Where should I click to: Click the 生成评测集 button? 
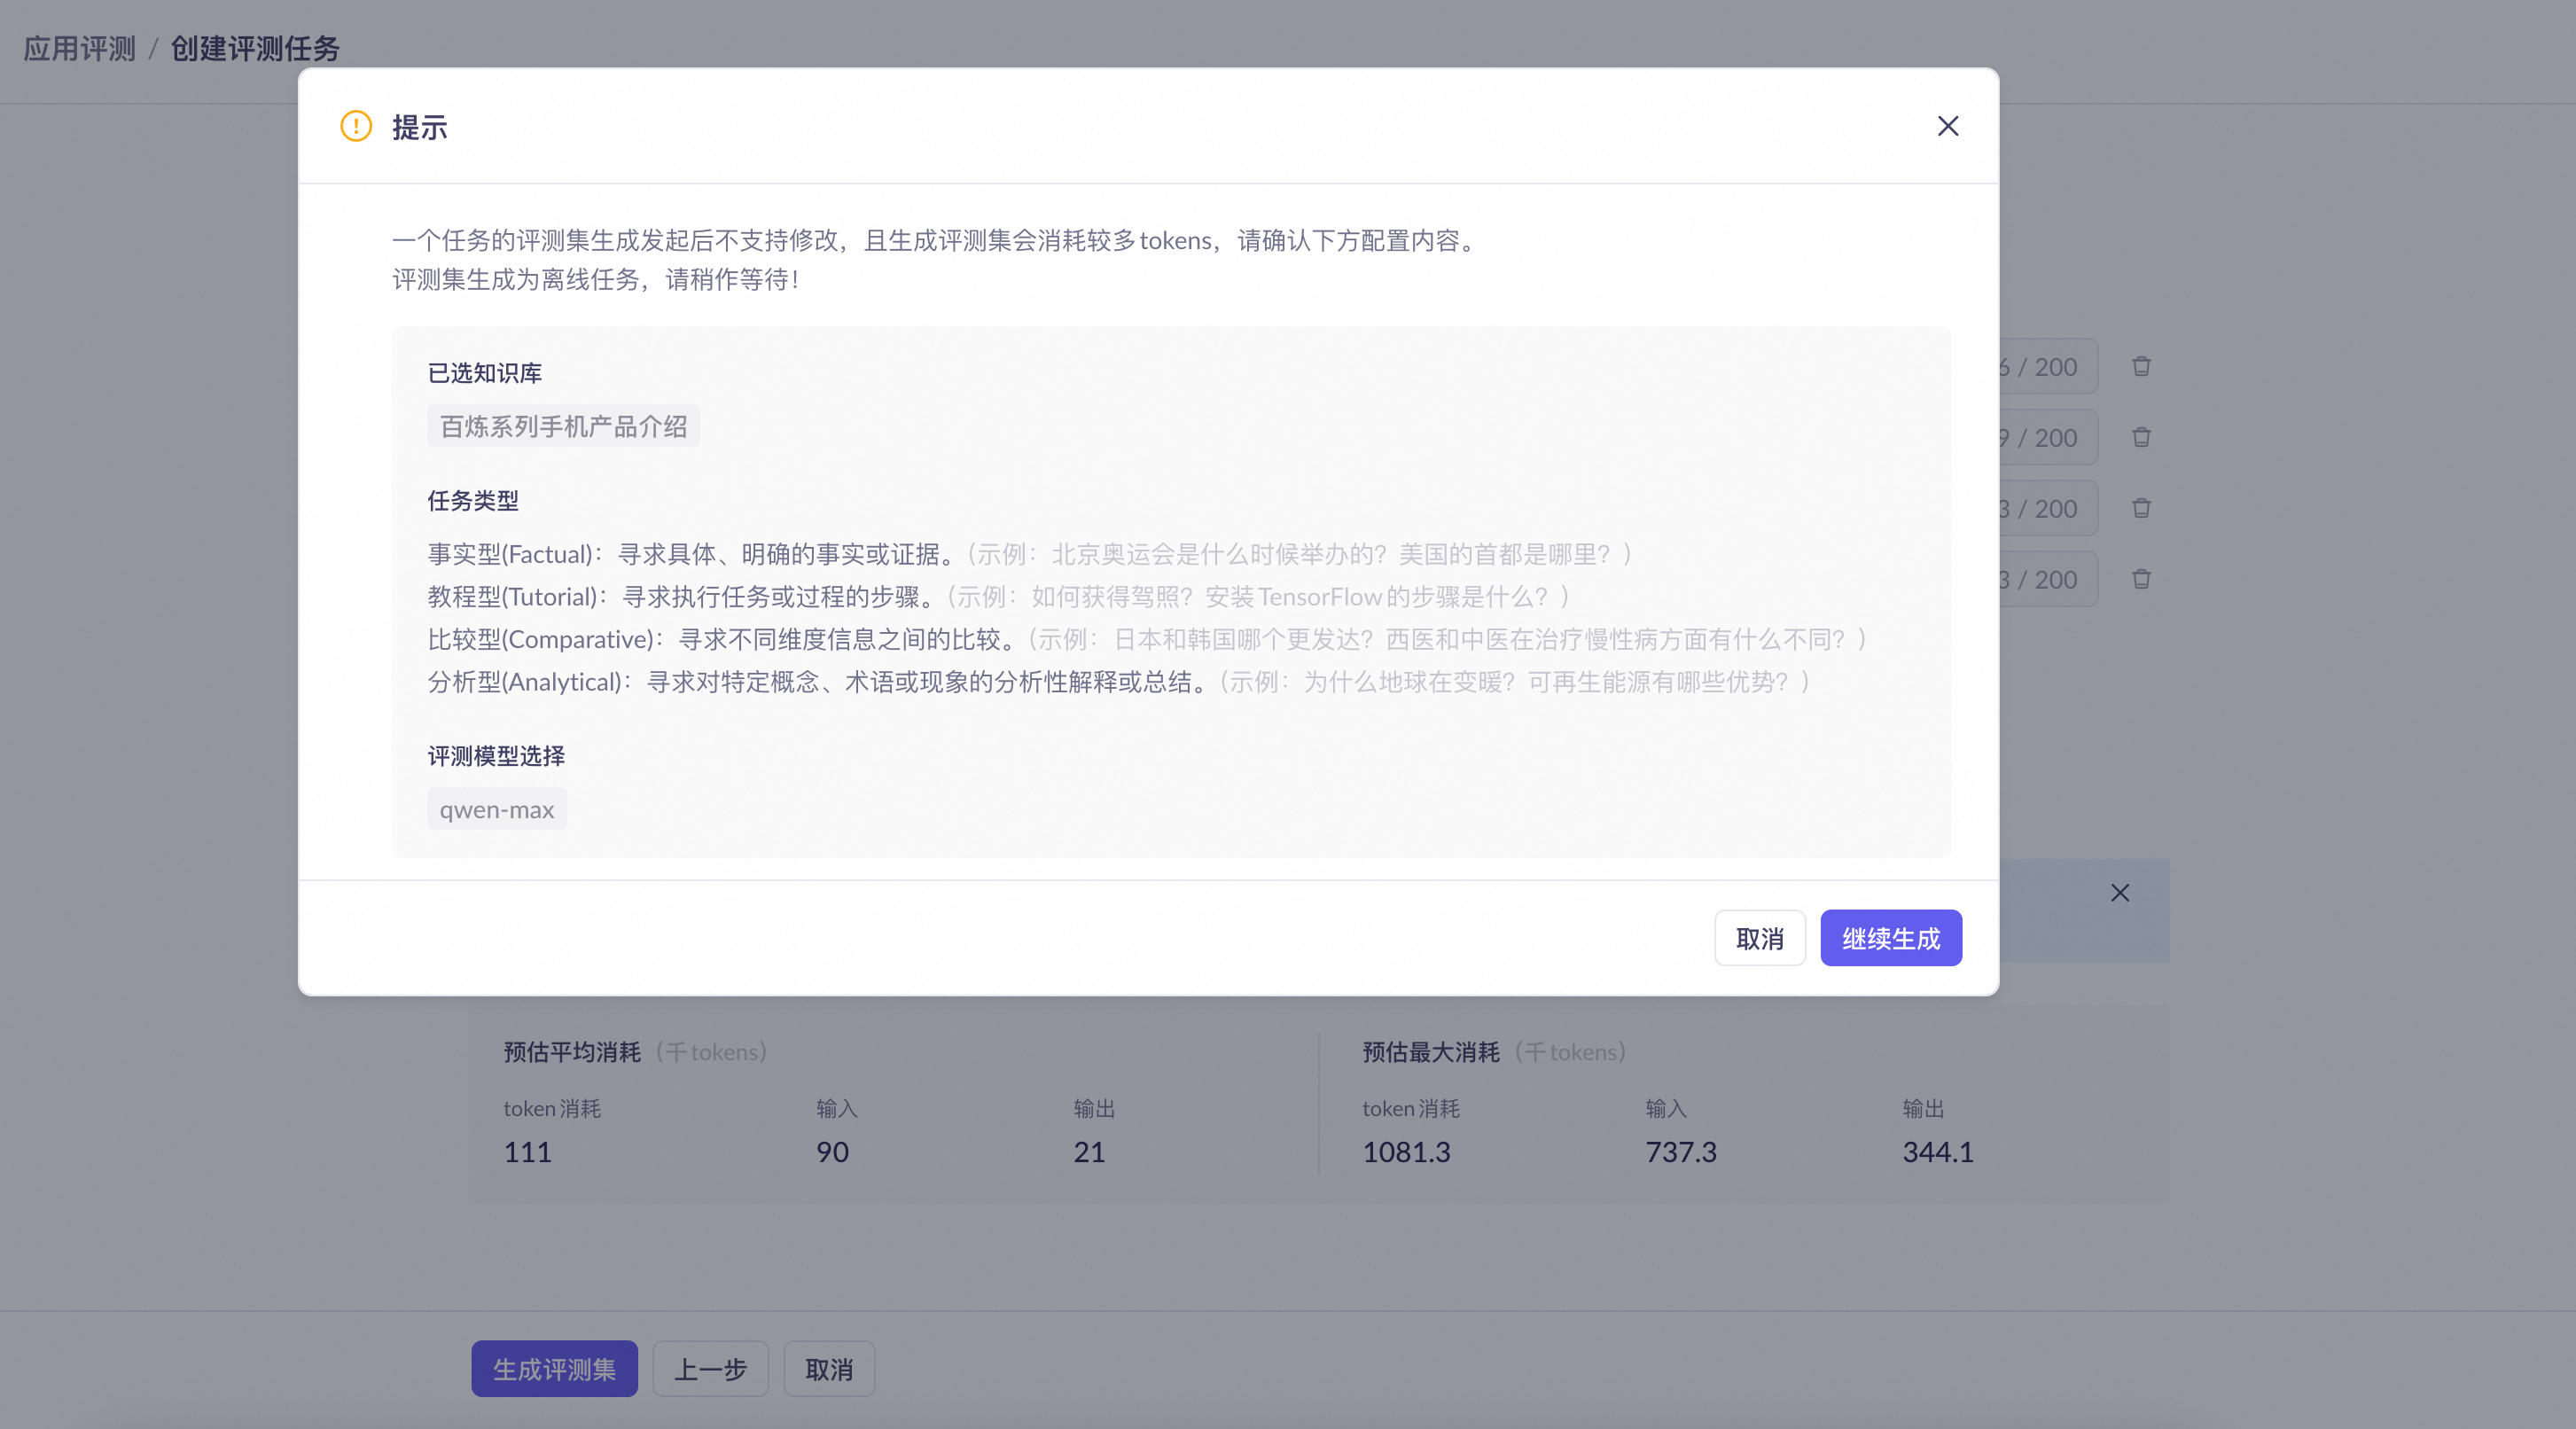[x=554, y=1369]
